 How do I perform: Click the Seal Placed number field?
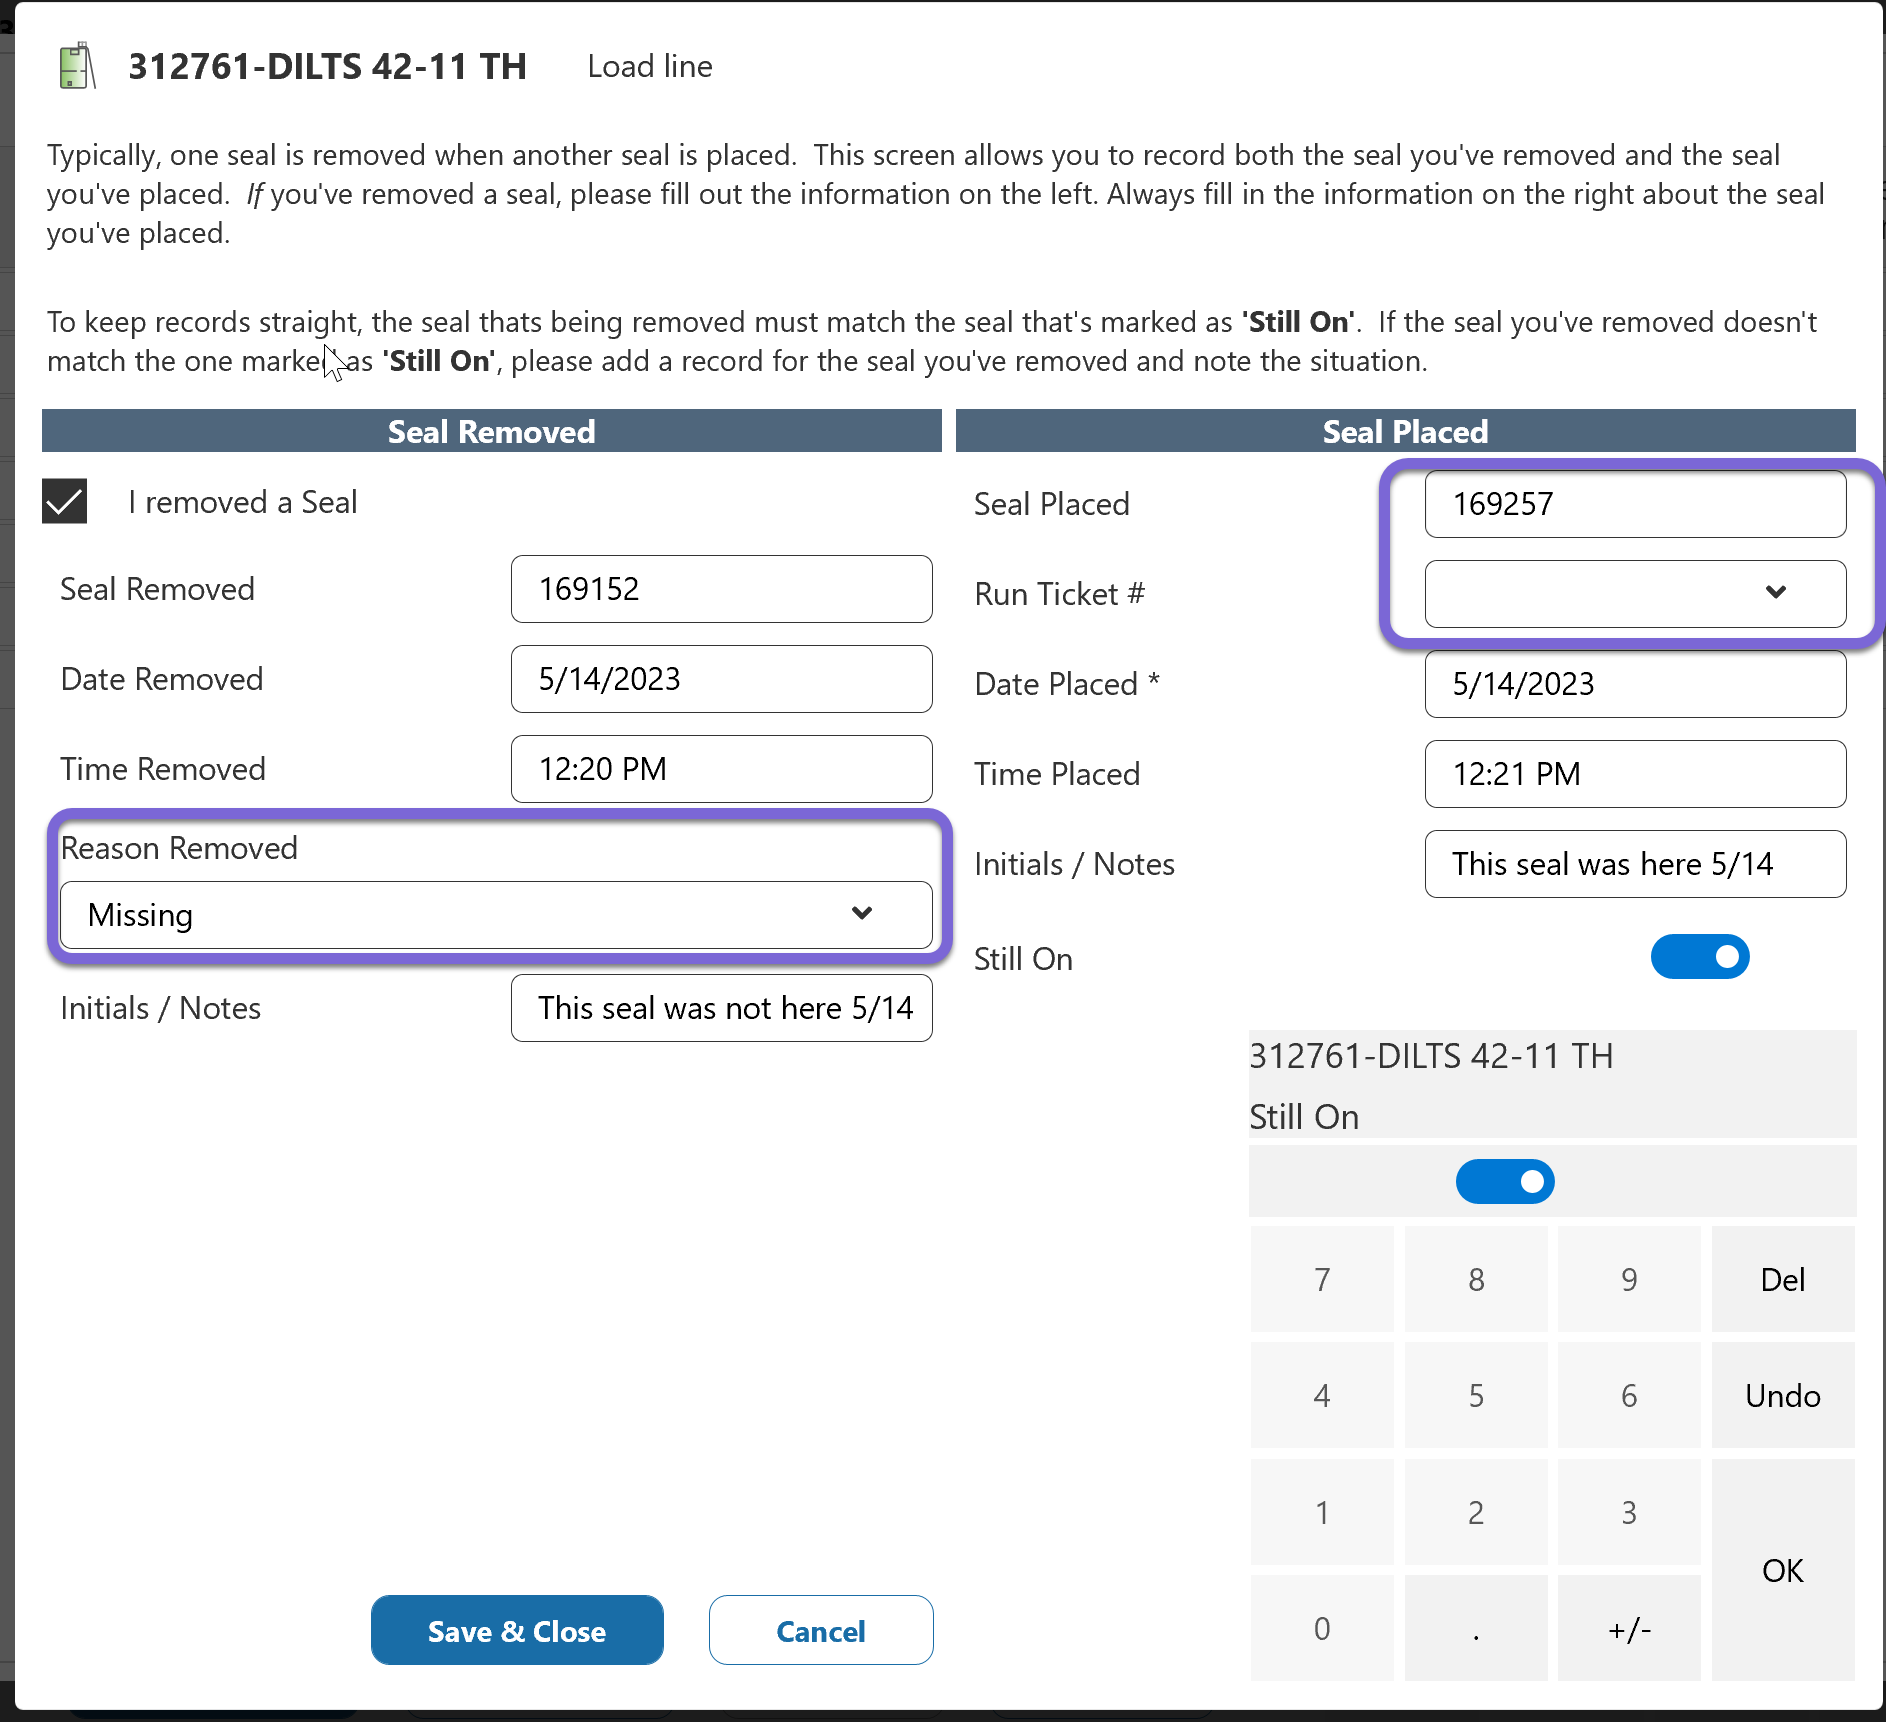click(x=1634, y=504)
